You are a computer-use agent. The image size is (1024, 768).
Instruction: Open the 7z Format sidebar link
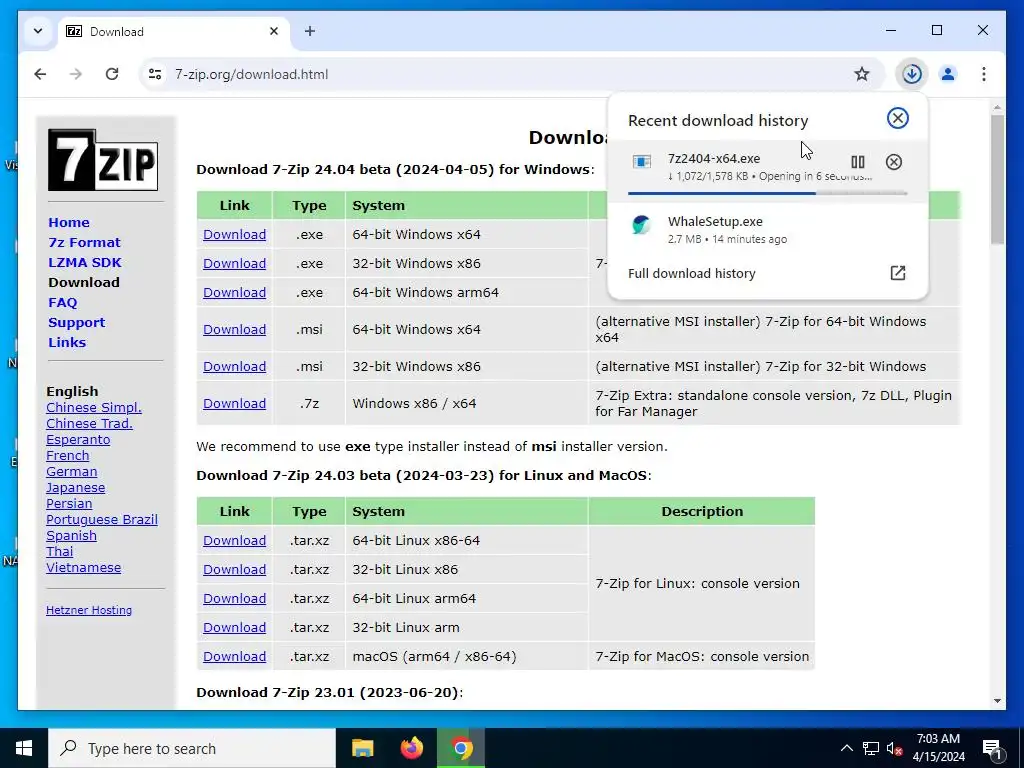tap(84, 242)
